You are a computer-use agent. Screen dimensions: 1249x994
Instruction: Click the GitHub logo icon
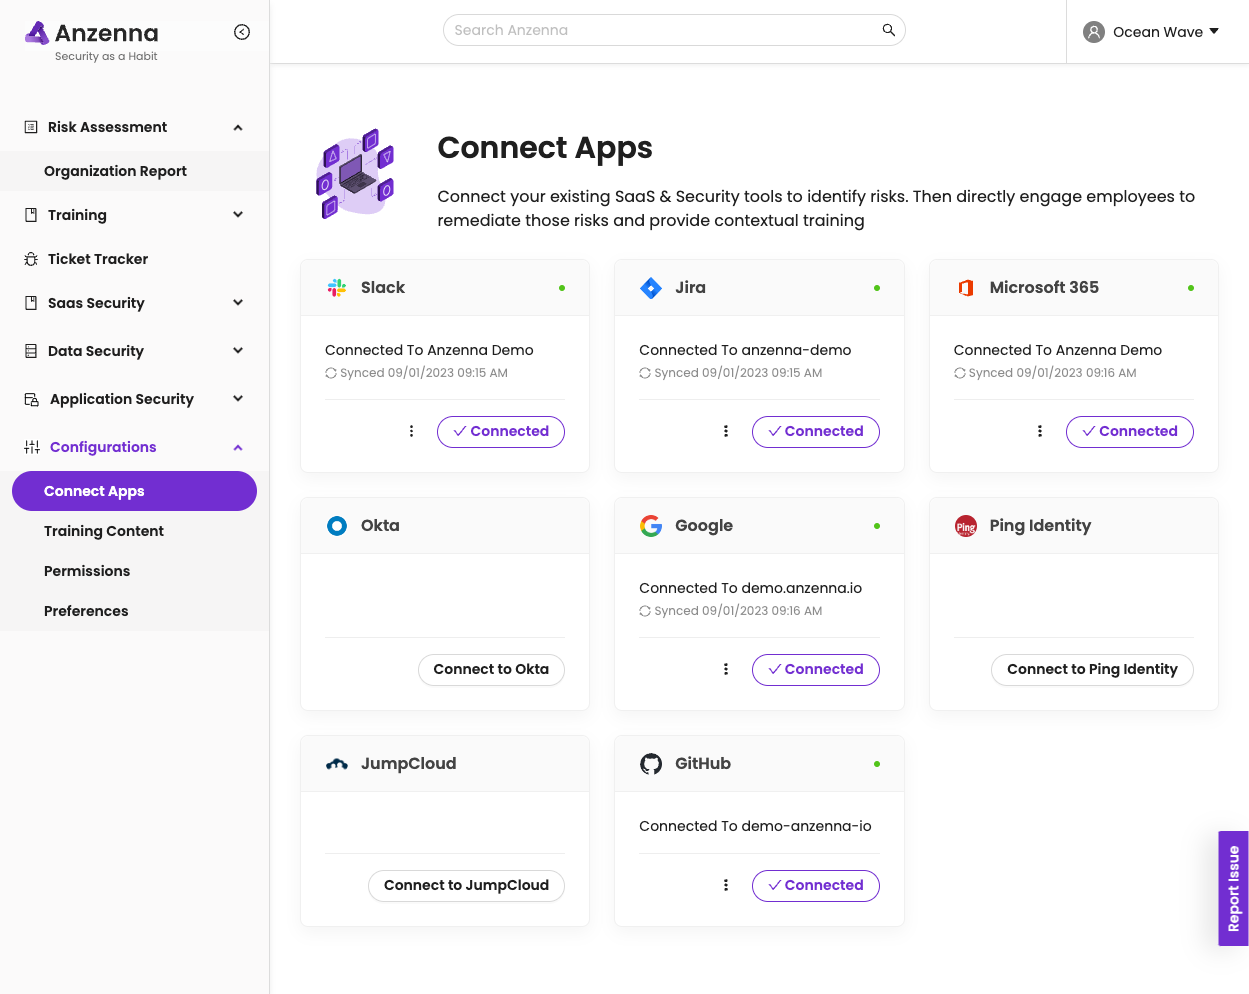pos(651,764)
